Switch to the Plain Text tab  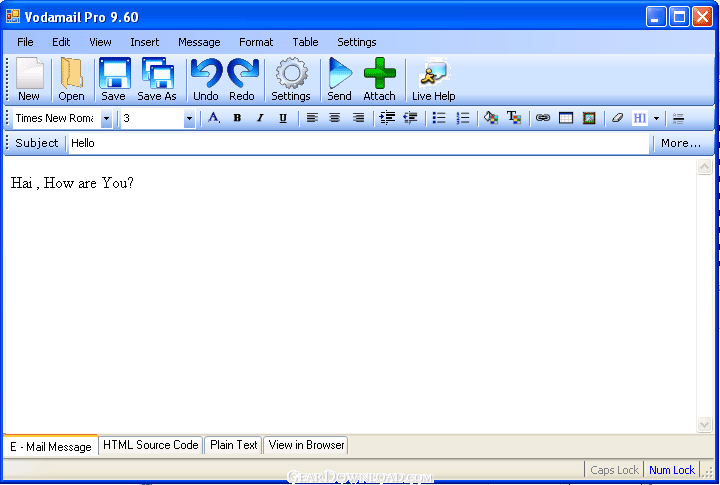point(233,445)
